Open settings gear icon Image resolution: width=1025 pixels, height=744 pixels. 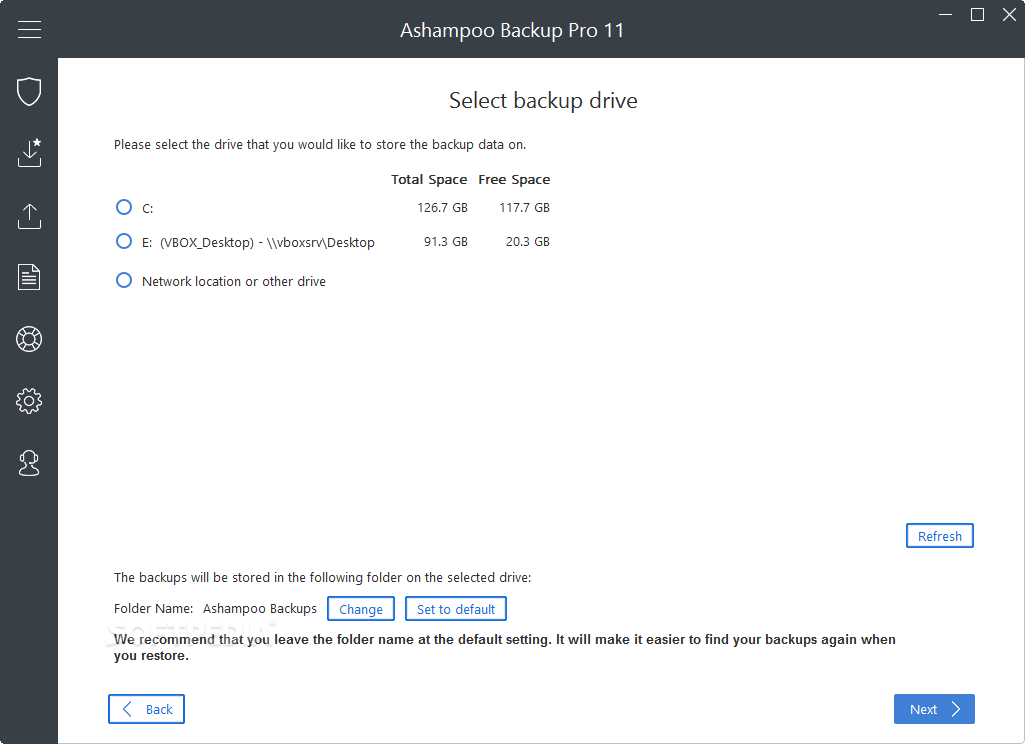click(29, 401)
